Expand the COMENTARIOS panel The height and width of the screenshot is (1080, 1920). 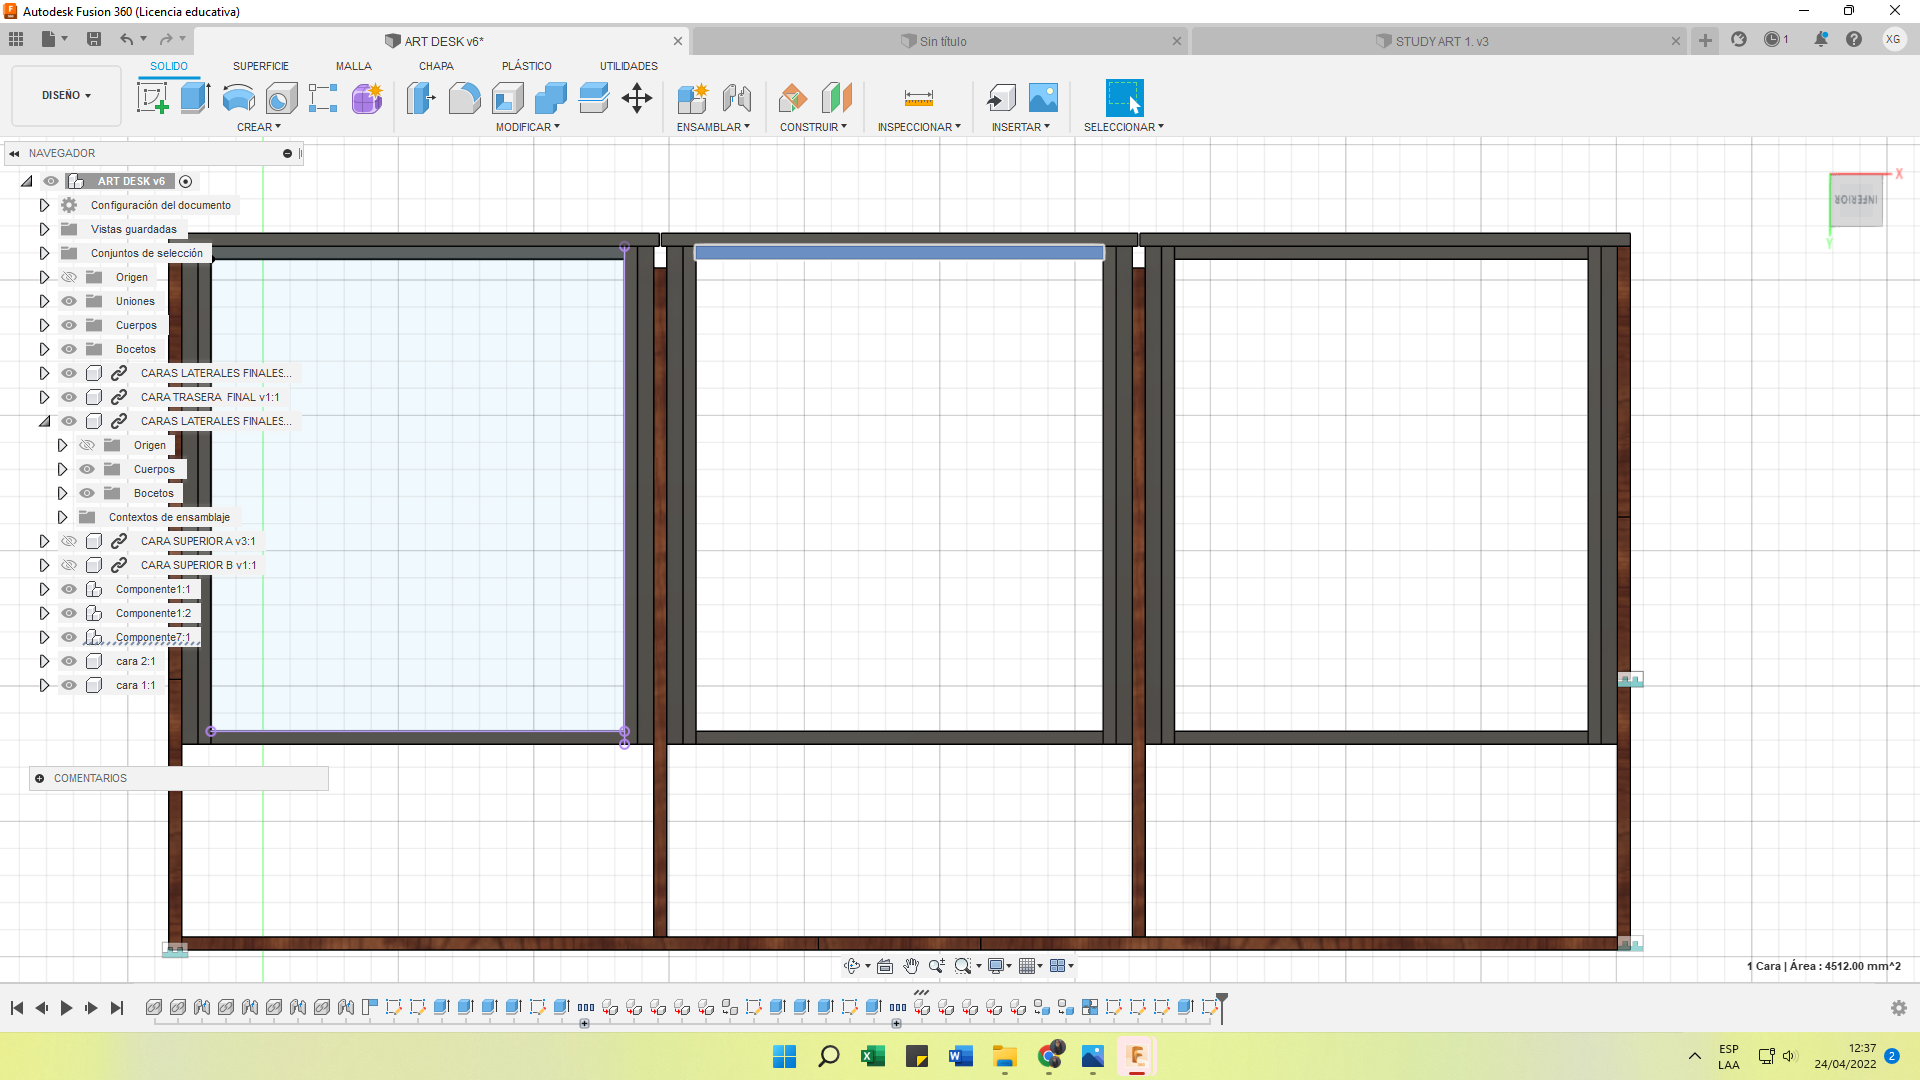click(40, 778)
